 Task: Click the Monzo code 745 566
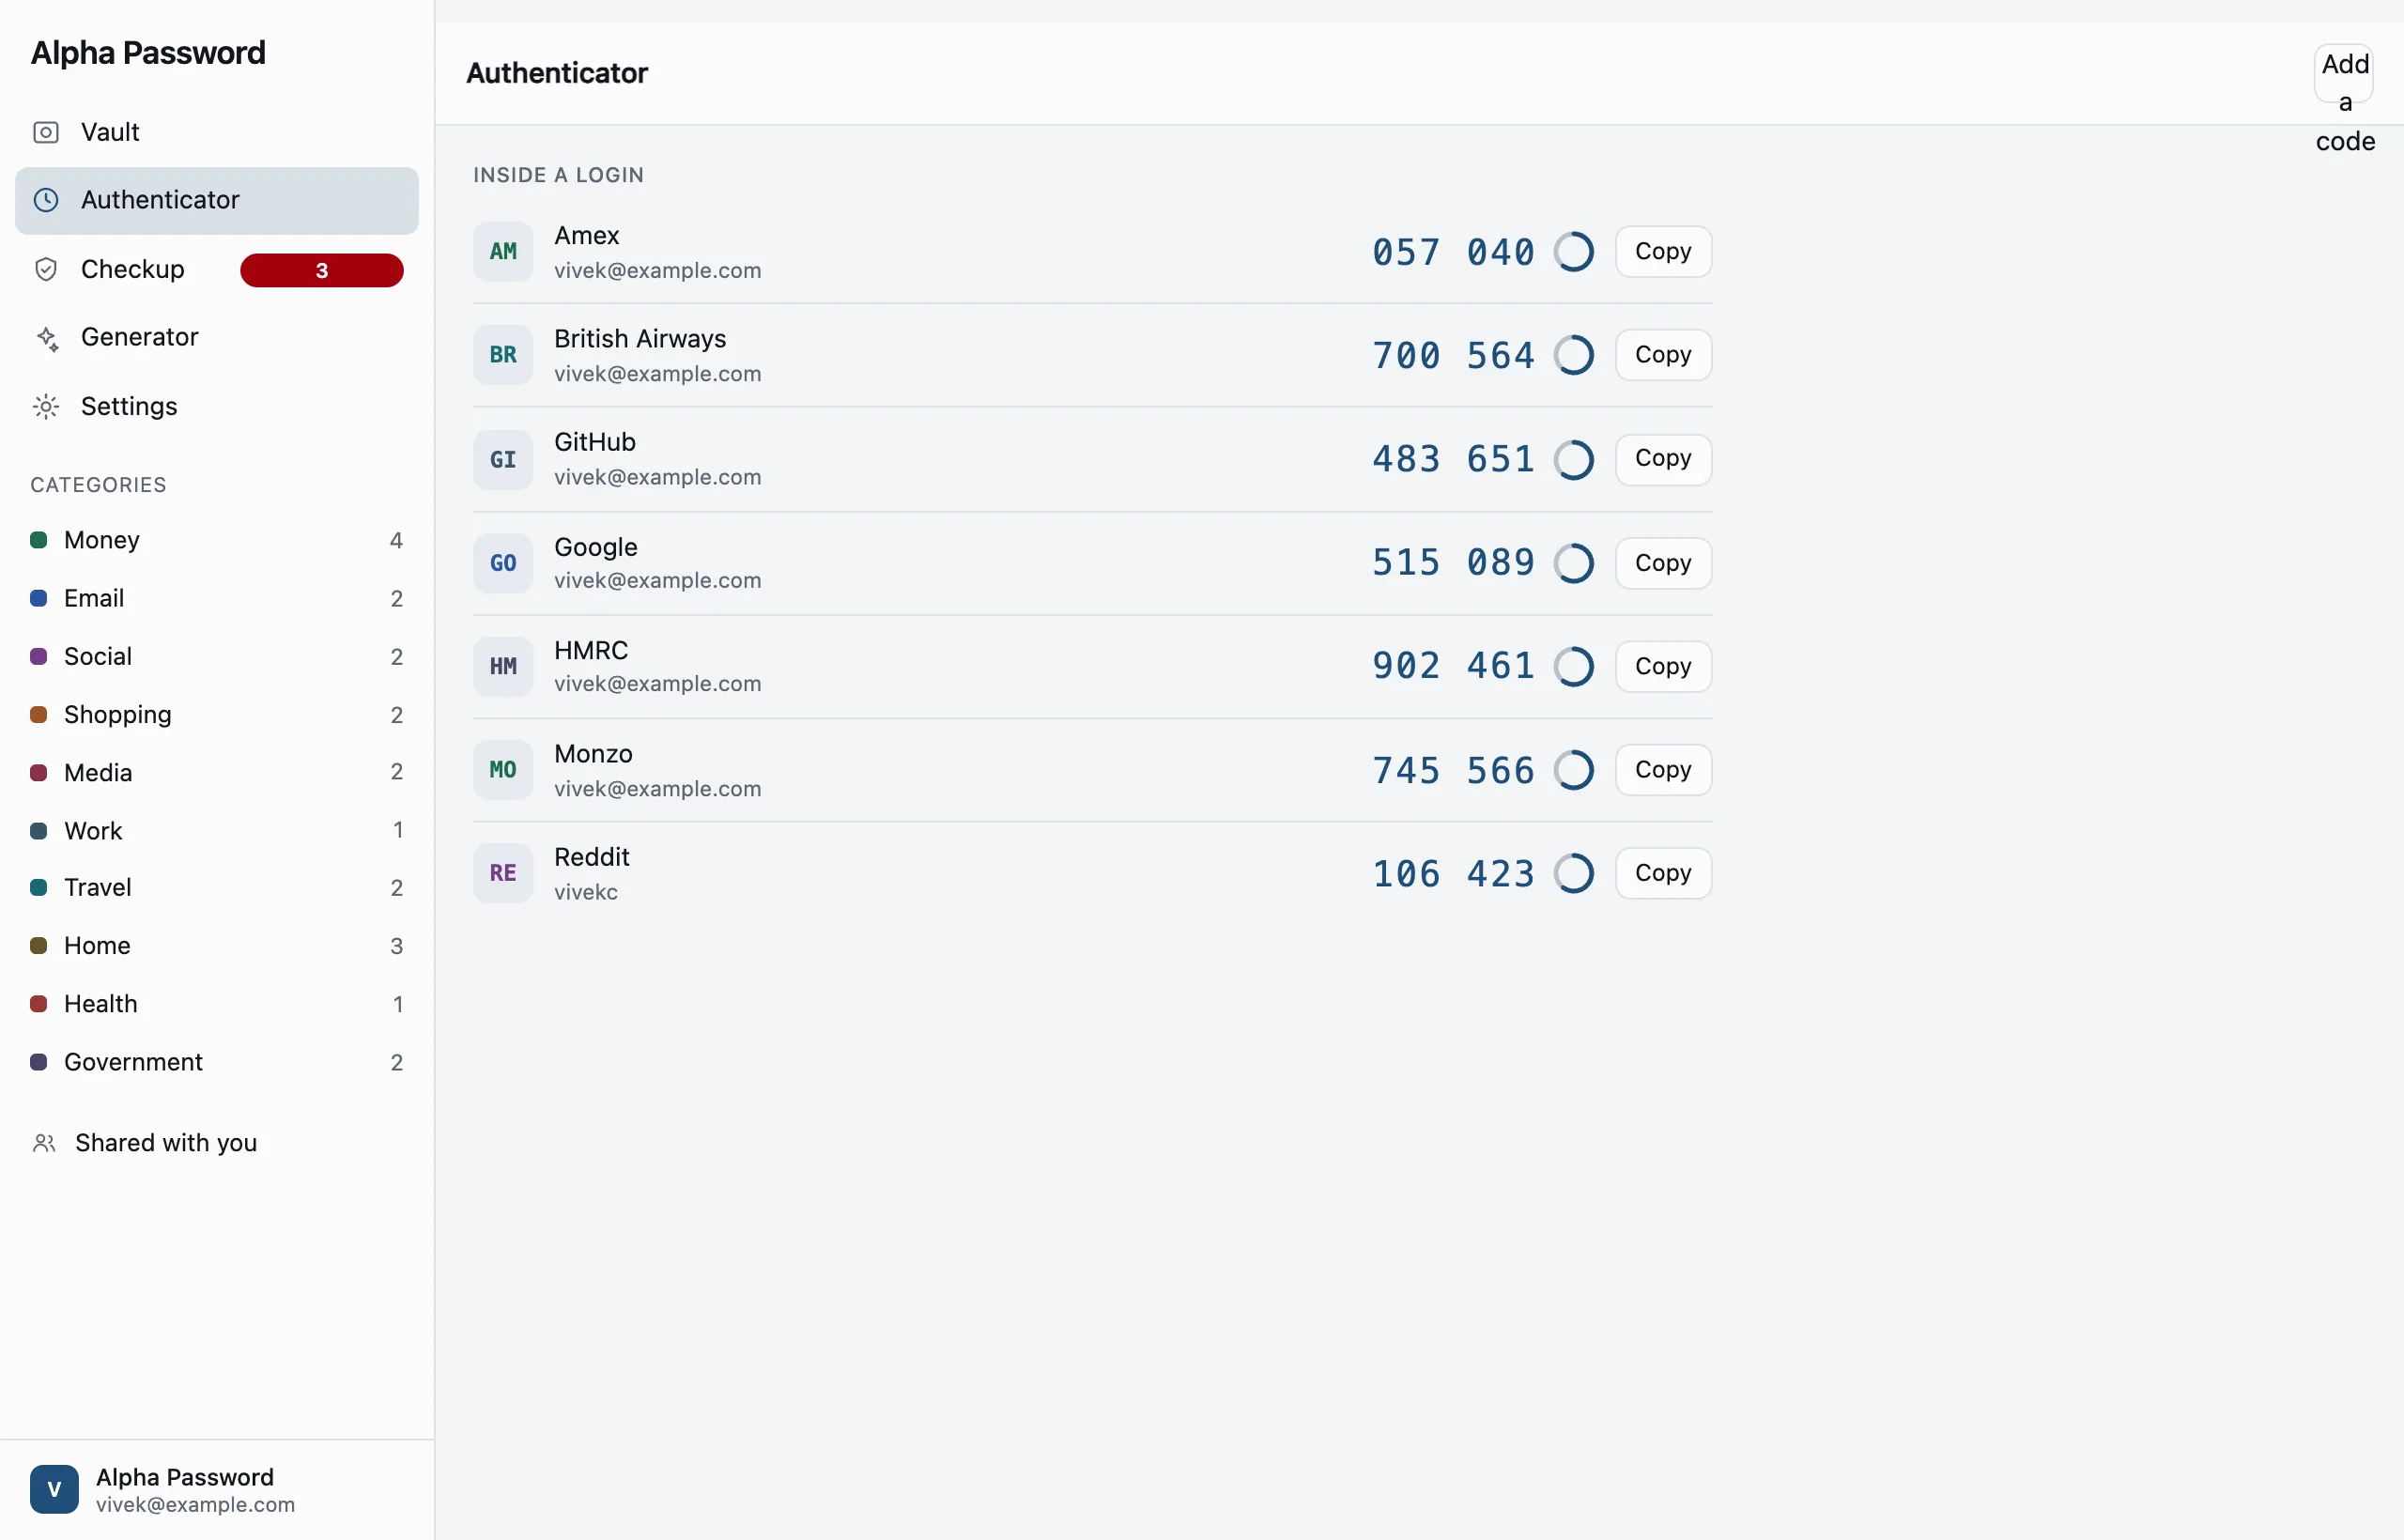[x=1453, y=770]
